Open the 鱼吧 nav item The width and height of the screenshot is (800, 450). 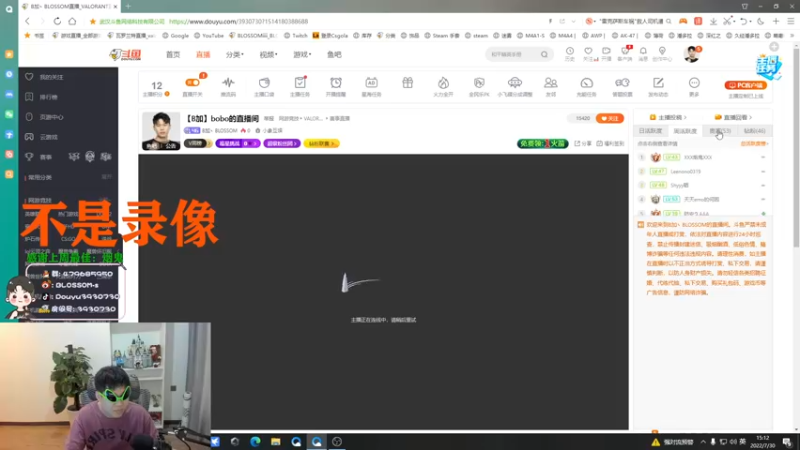334,55
